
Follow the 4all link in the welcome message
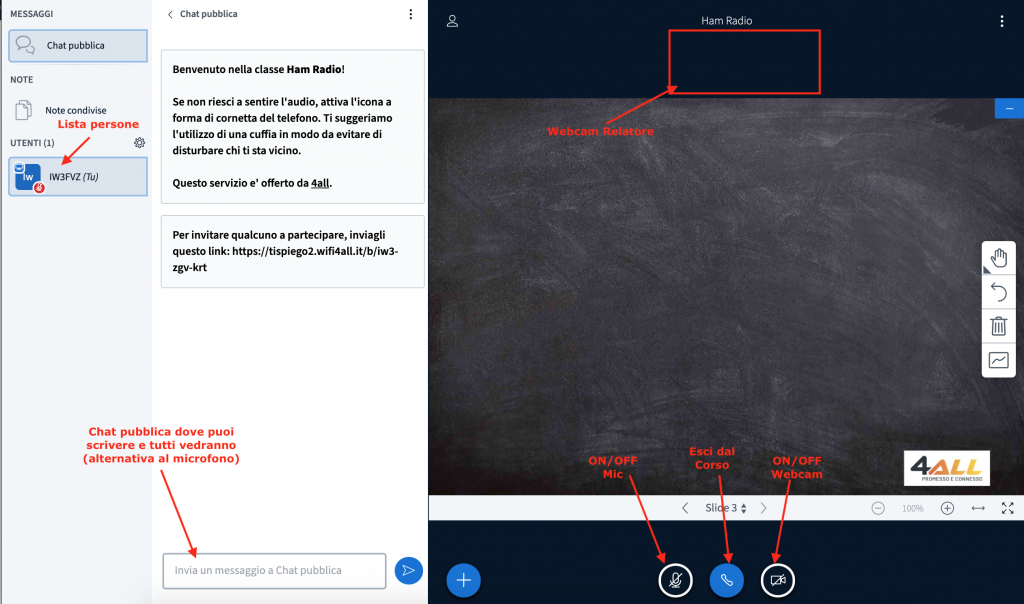click(320, 183)
